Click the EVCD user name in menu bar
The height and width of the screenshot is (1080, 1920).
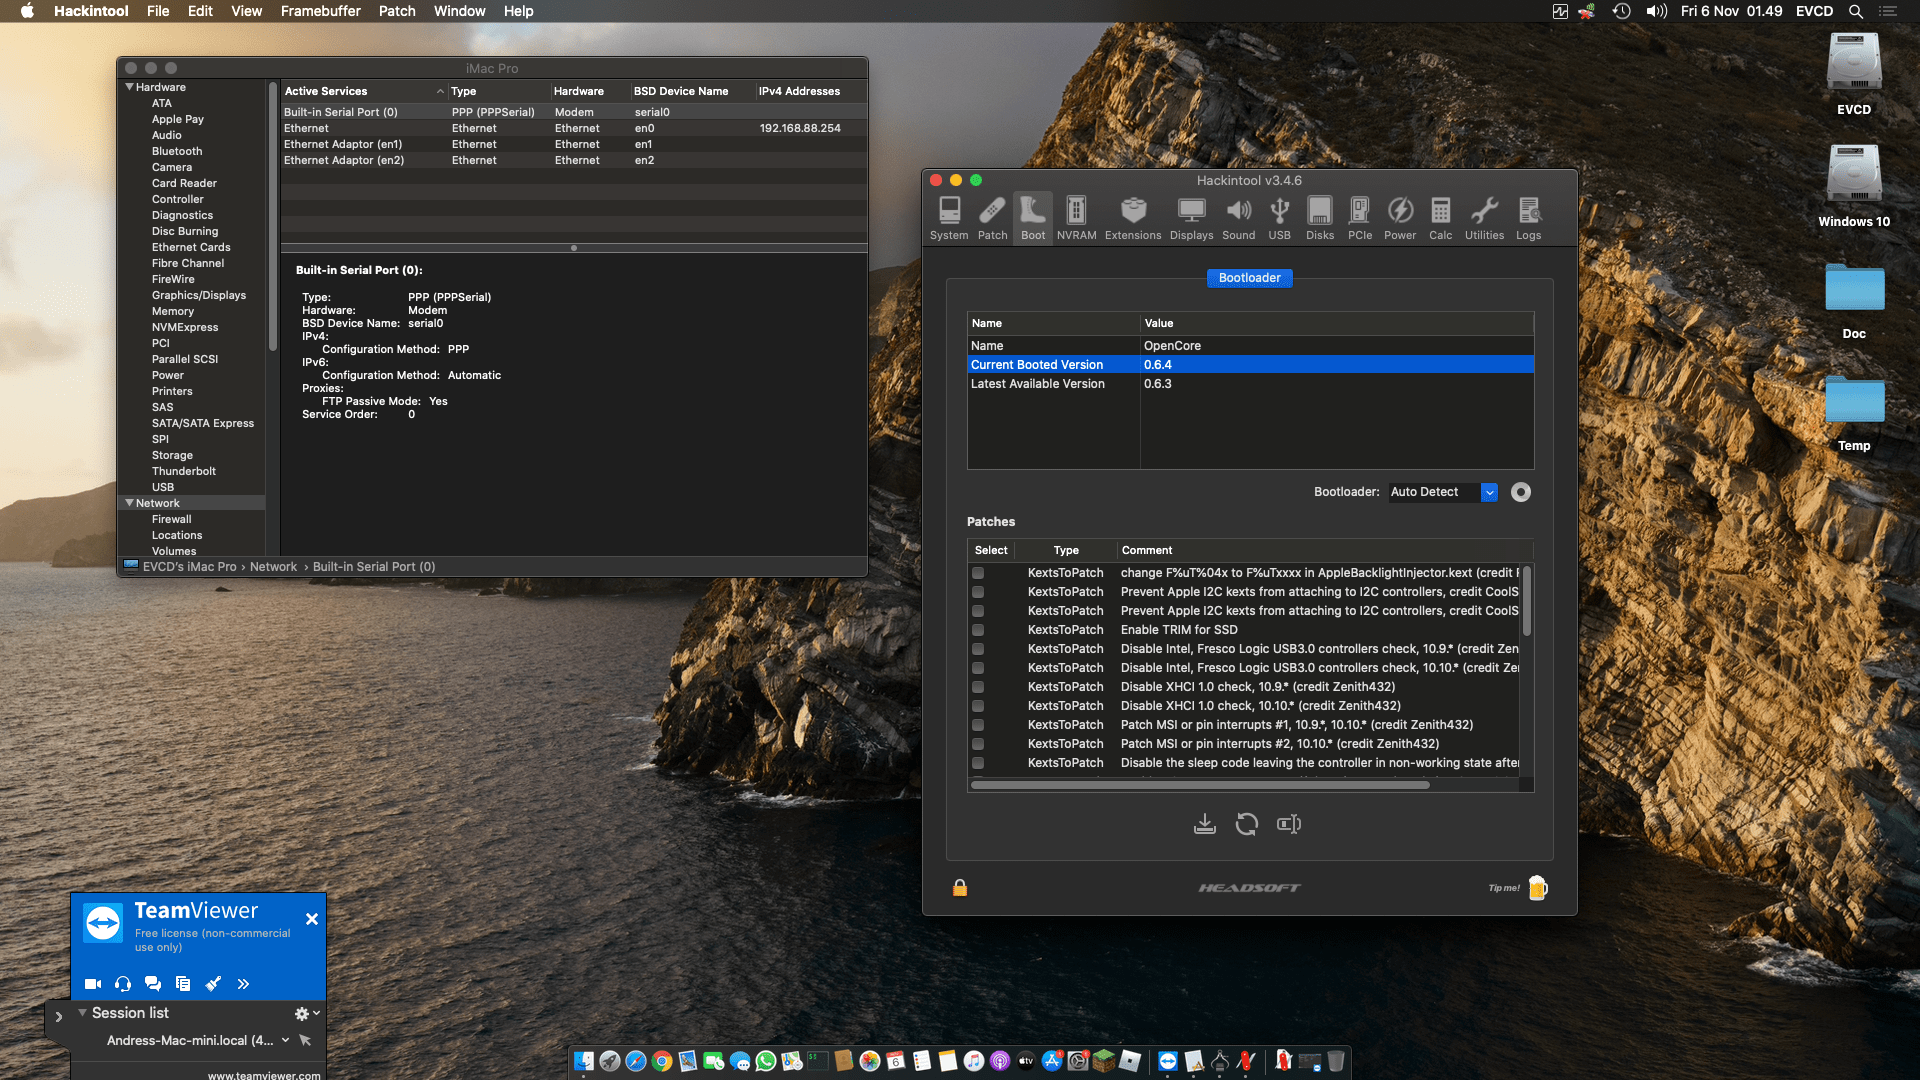[x=1814, y=11]
